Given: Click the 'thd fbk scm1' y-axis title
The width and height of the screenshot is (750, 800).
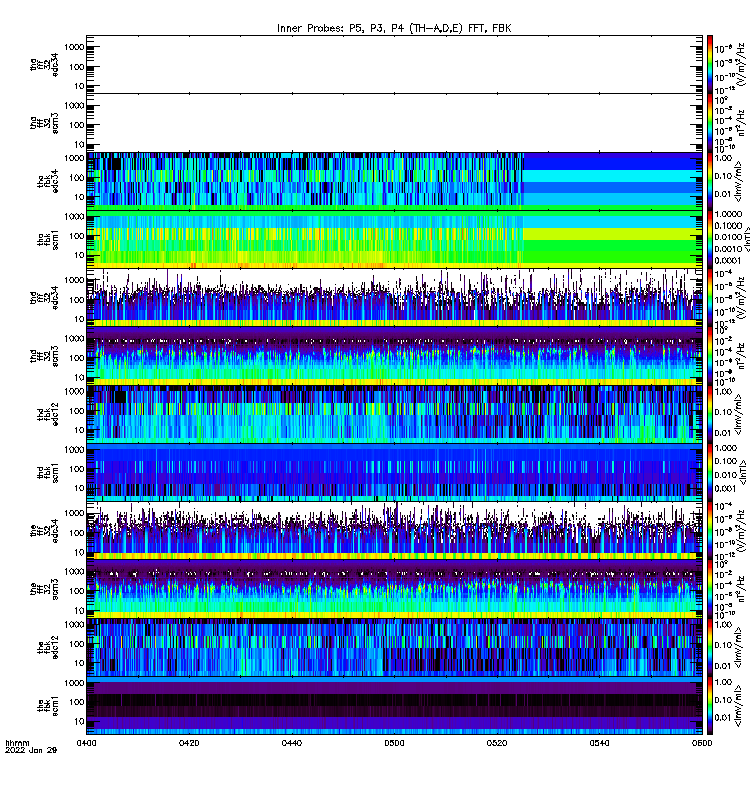Looking at the screenshot, I should coord(48,472).
